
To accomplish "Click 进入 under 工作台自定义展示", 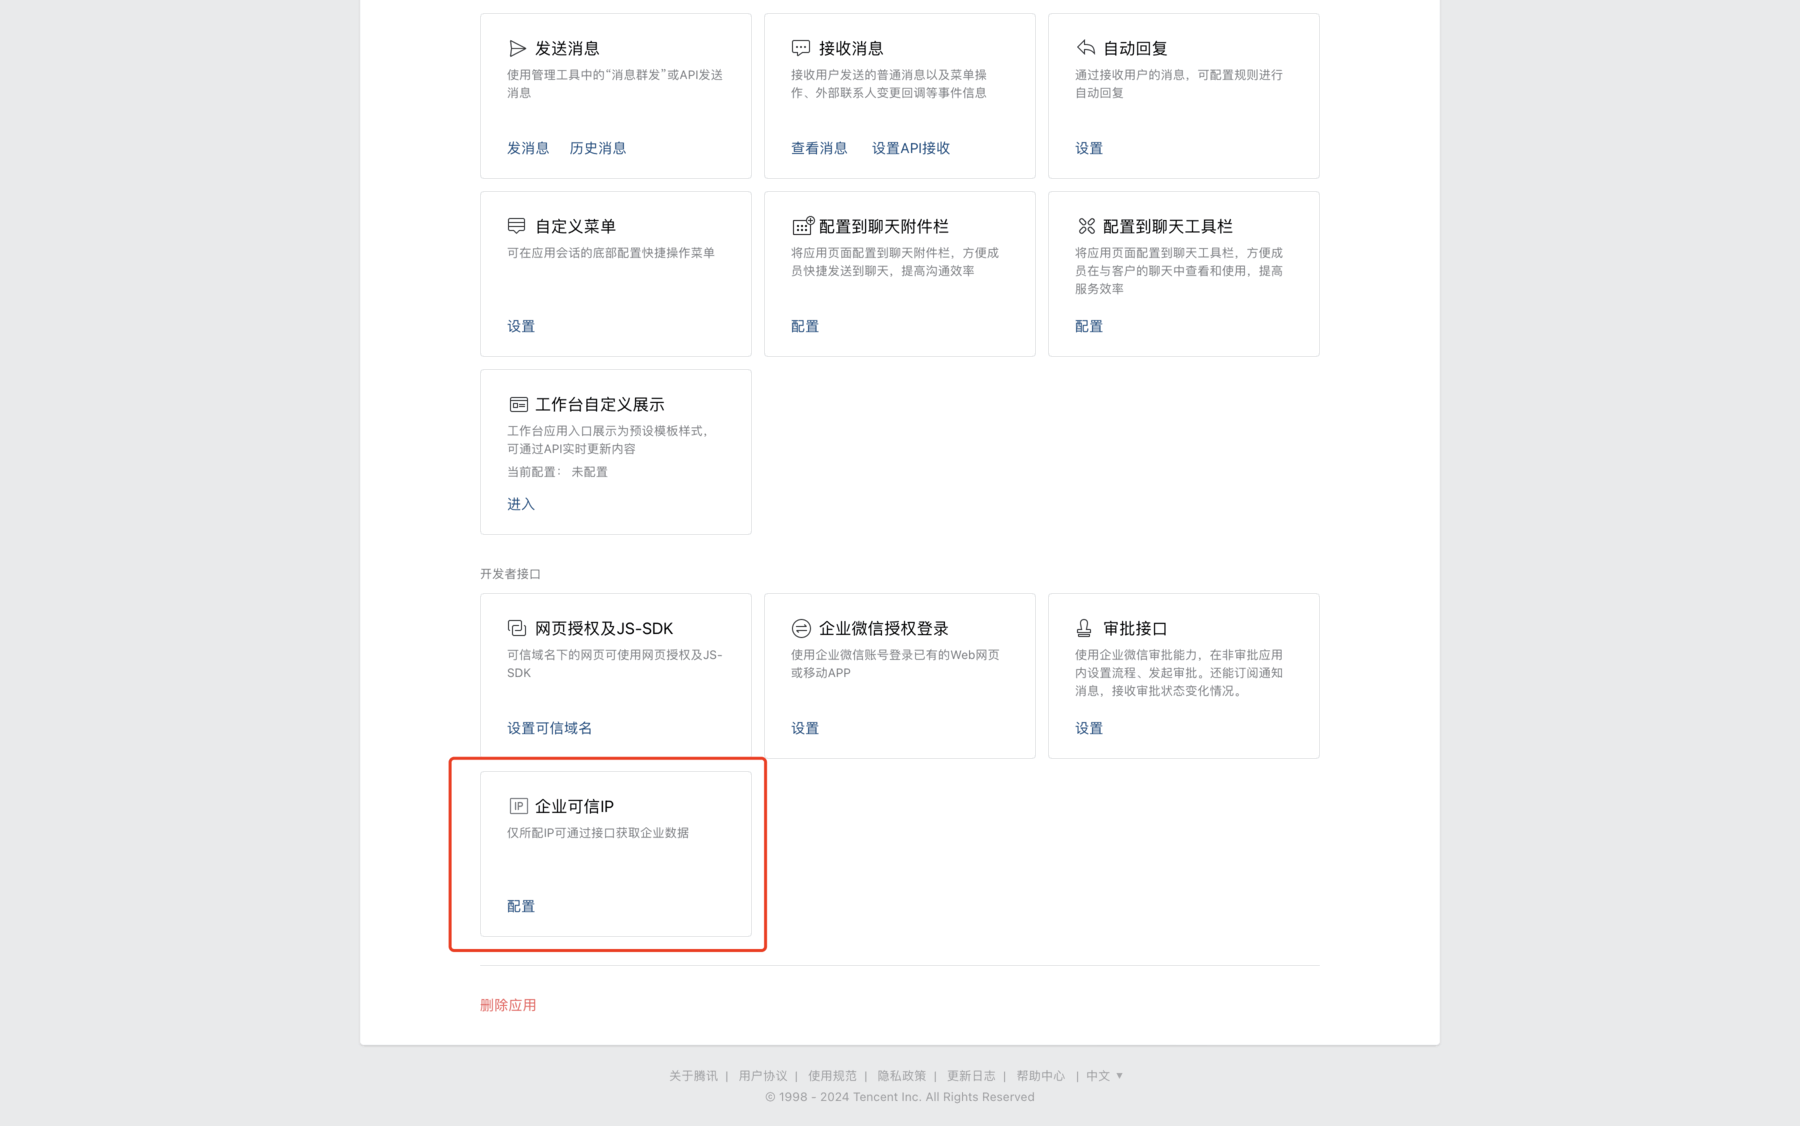I will click(x=521, y=504).
